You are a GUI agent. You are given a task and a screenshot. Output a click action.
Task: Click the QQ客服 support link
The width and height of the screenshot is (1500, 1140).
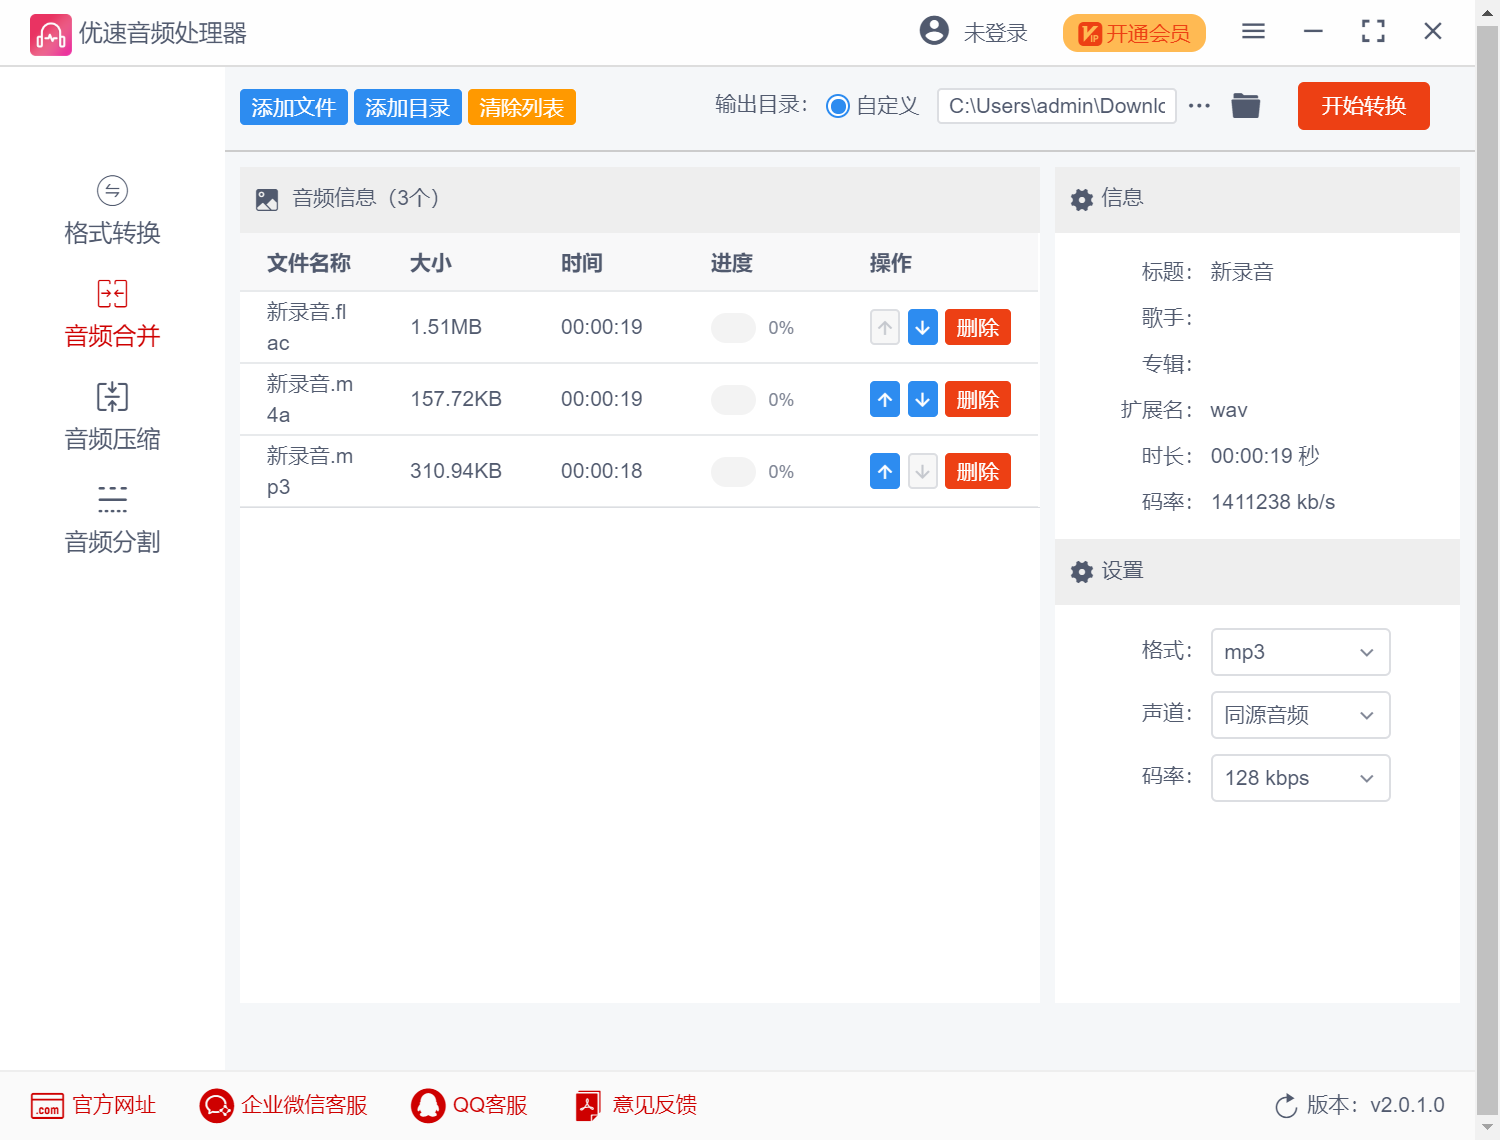tap(468, 1105)
